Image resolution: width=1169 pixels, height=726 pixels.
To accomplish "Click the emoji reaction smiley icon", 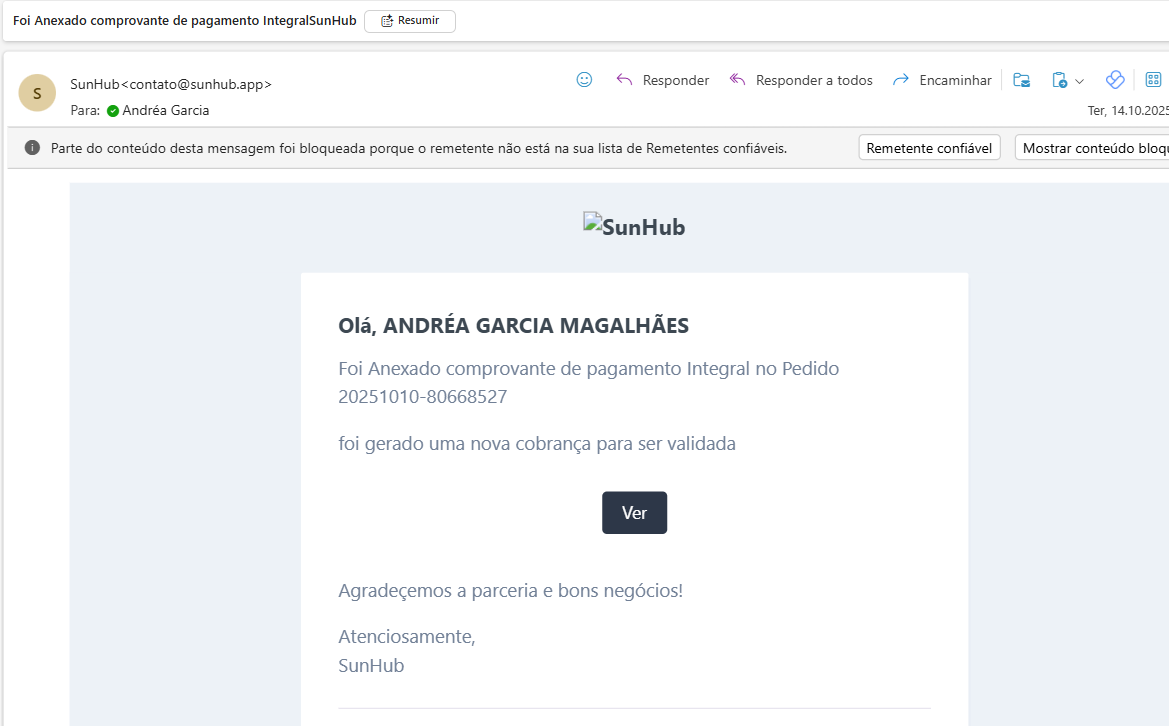I will 585,80.
